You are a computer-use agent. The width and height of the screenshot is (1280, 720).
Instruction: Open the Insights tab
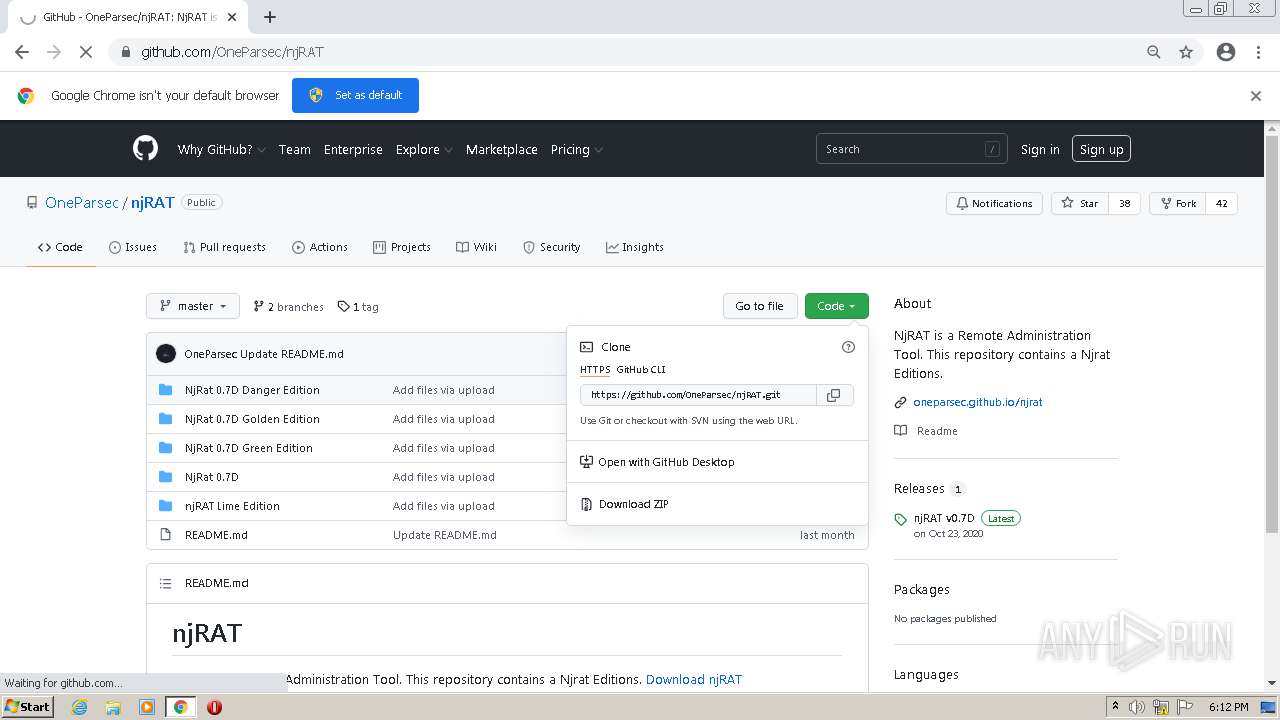[635, 247]
